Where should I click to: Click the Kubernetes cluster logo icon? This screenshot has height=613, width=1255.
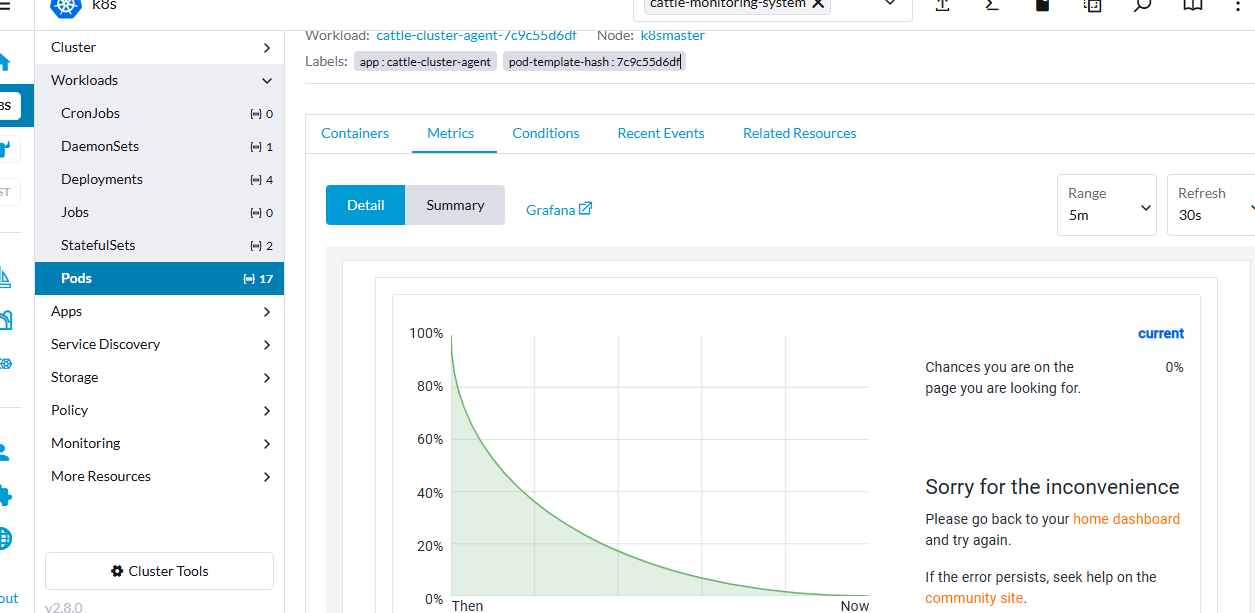click(x=64, y=6)
